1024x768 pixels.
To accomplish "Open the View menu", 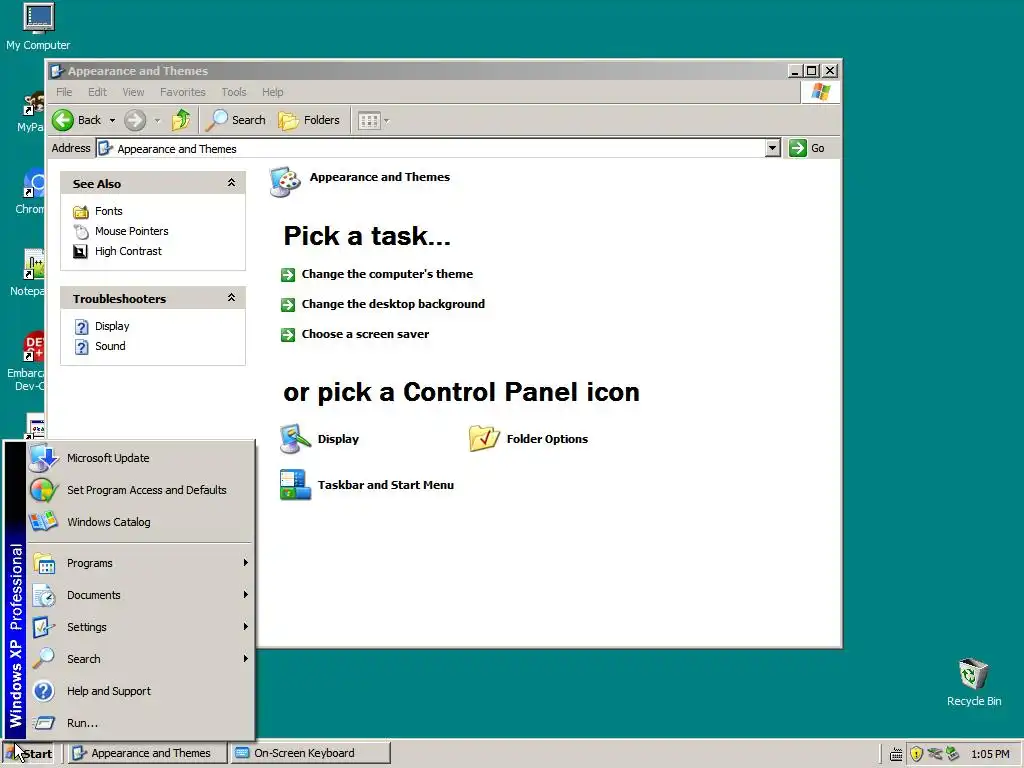I will pos(133,92).
